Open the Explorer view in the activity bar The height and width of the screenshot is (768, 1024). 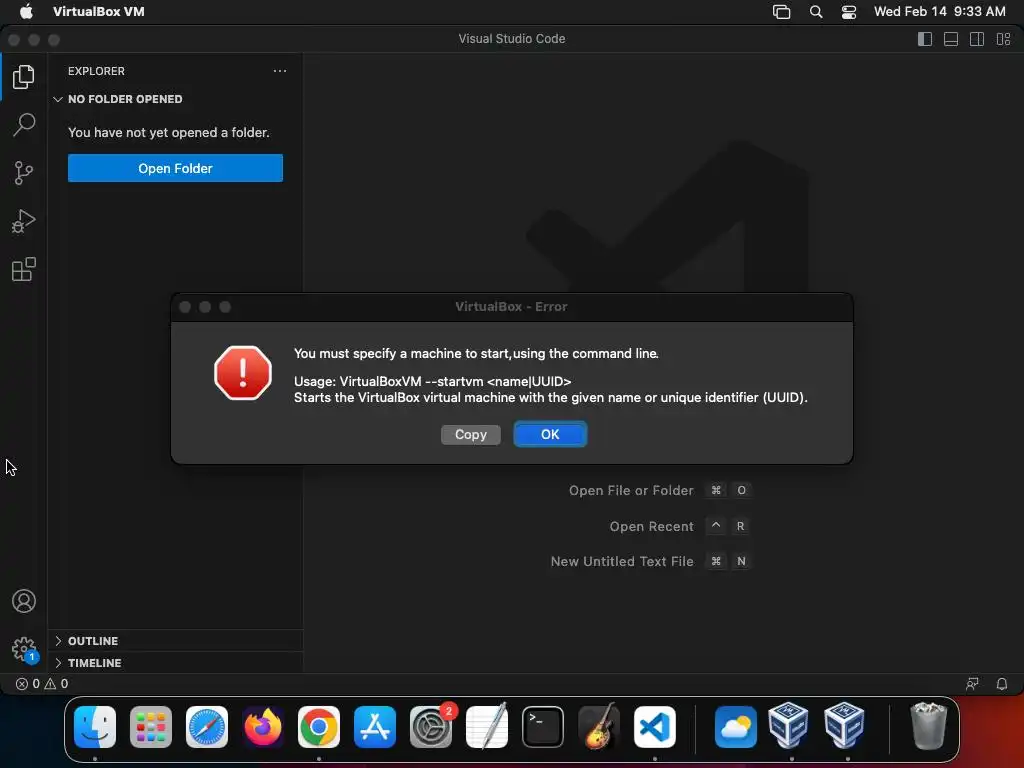pyautogui.click(x=24, y=77)
